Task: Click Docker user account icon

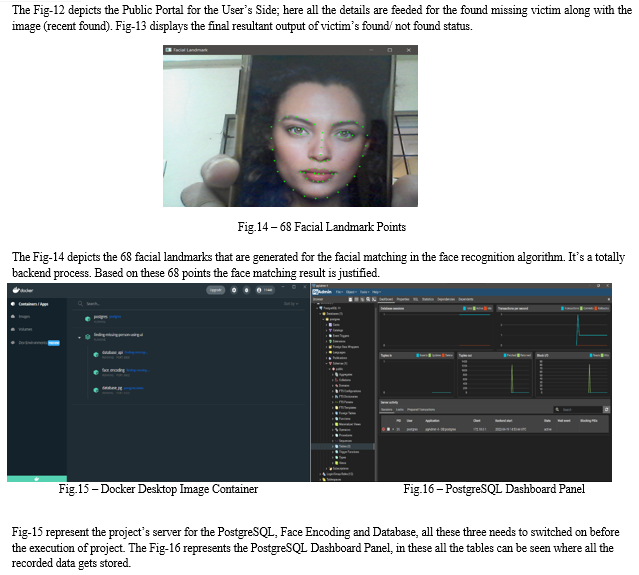Action: pyautogui.click(x=259, y=290)
